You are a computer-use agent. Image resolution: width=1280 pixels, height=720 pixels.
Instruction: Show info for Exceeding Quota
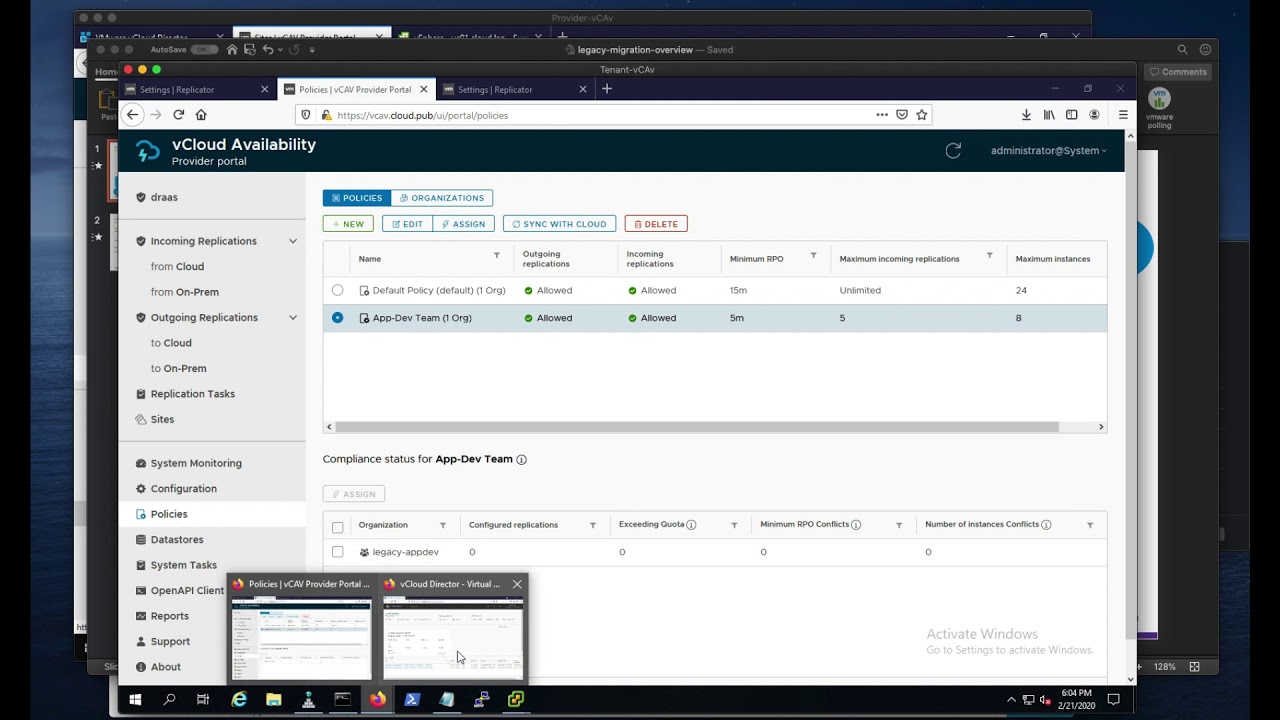point(691,525)
